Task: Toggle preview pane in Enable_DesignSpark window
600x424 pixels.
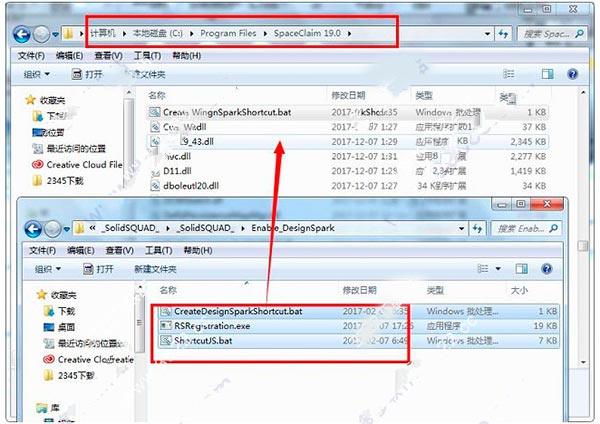Action: (522, 269)
